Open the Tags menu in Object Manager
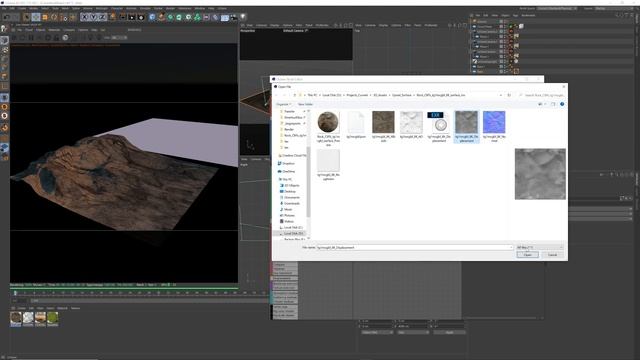Screen dimensions: 640x360 point(516,16)
